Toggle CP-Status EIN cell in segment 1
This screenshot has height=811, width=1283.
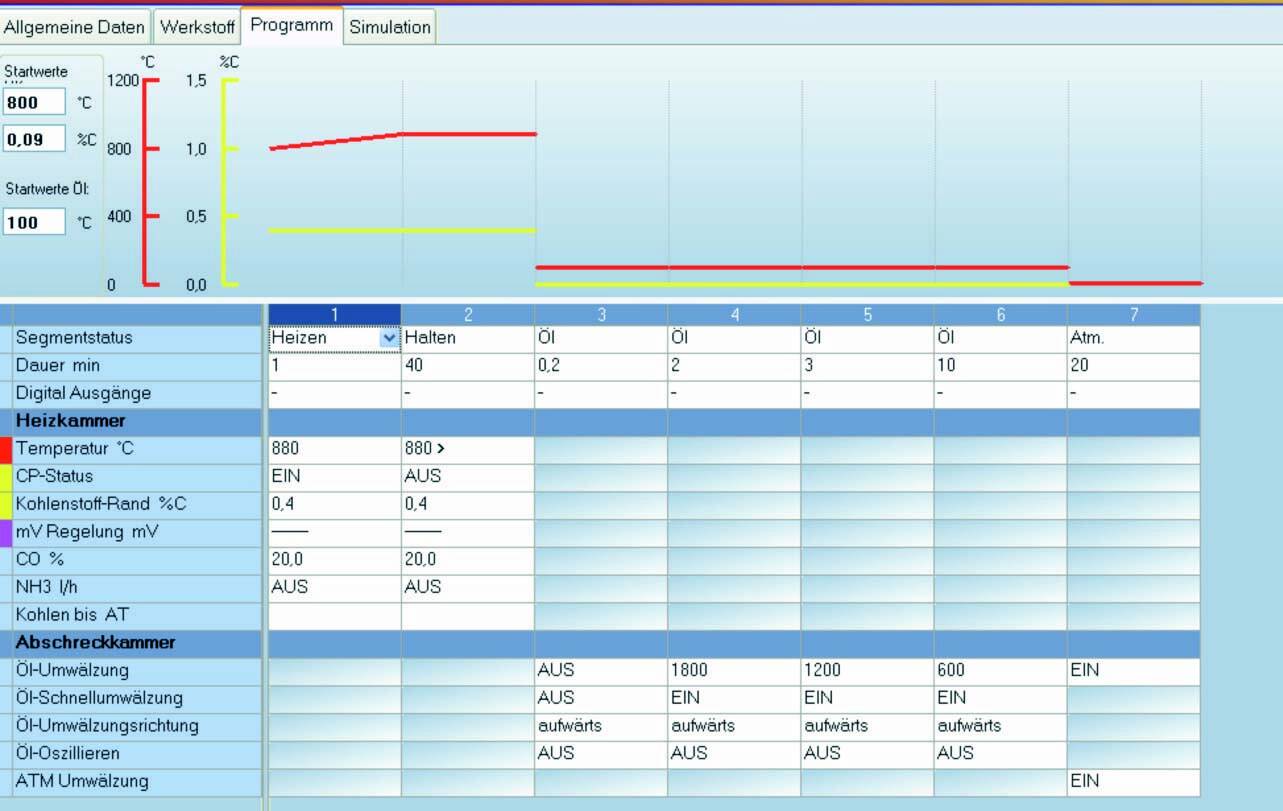pyautogui.click(x=334, y=477)
